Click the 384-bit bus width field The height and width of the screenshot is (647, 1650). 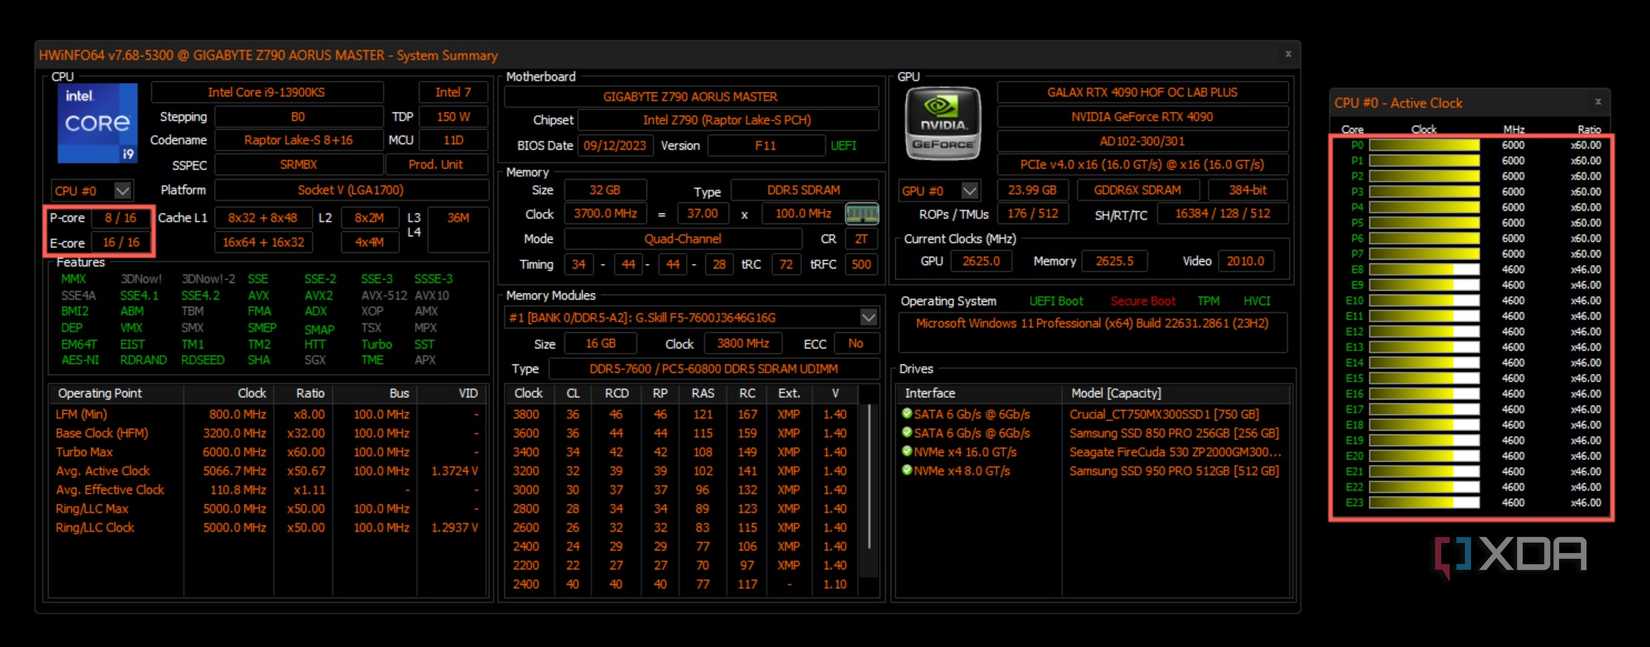tap(1247, 190)
